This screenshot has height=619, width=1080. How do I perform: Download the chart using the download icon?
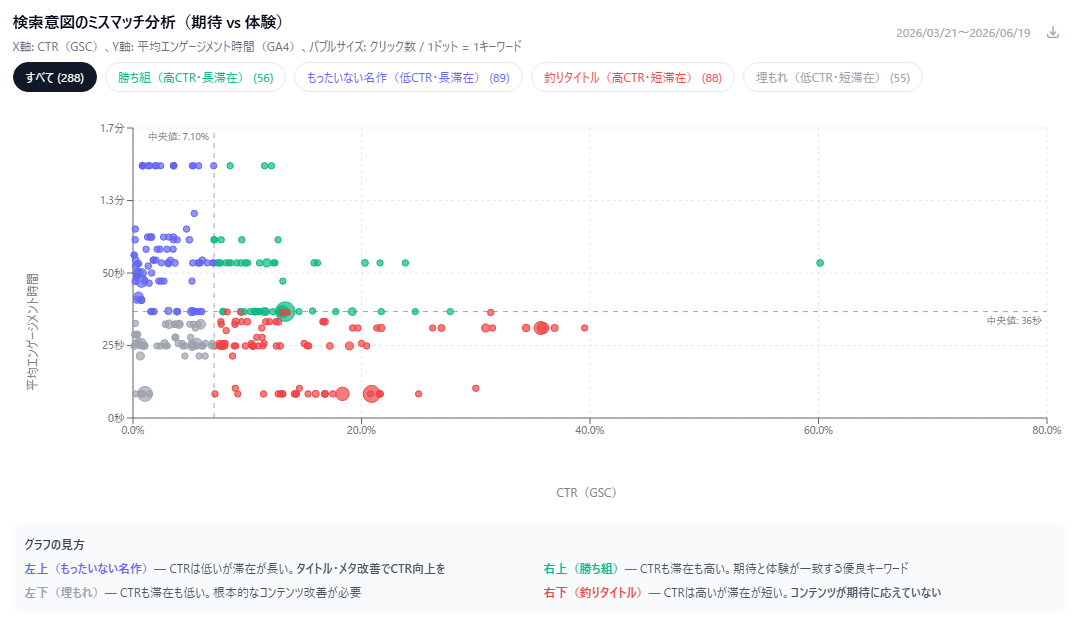(x=1052, y=32)
